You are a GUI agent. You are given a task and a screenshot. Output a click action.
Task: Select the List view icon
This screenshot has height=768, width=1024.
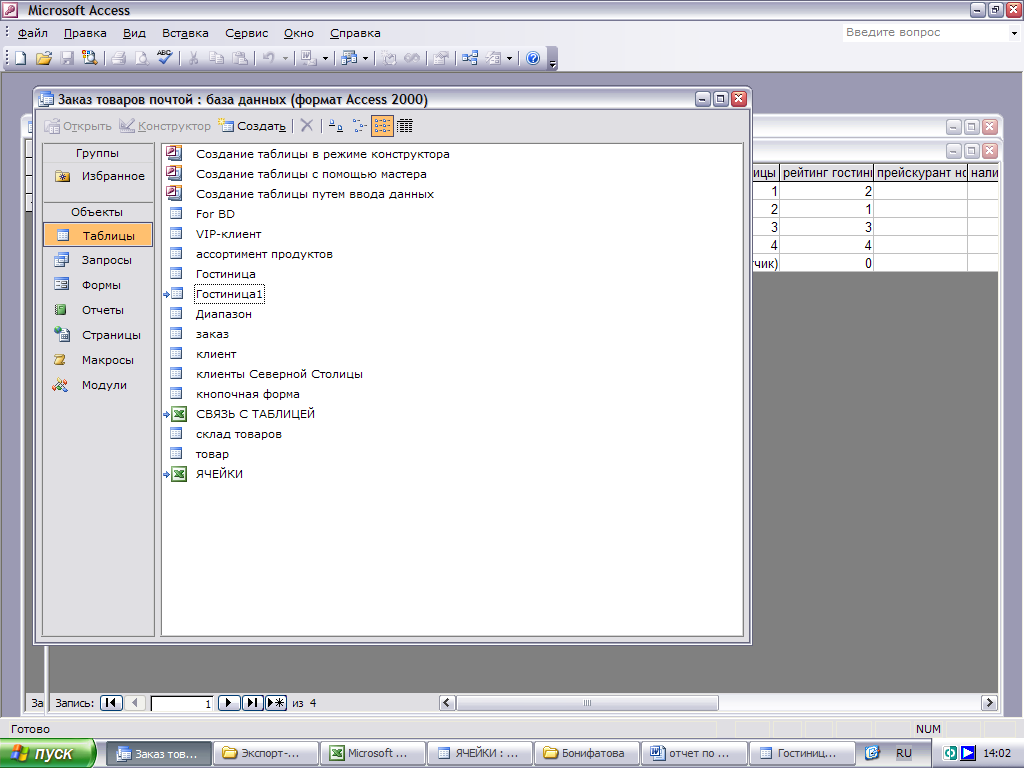point(382,125)
